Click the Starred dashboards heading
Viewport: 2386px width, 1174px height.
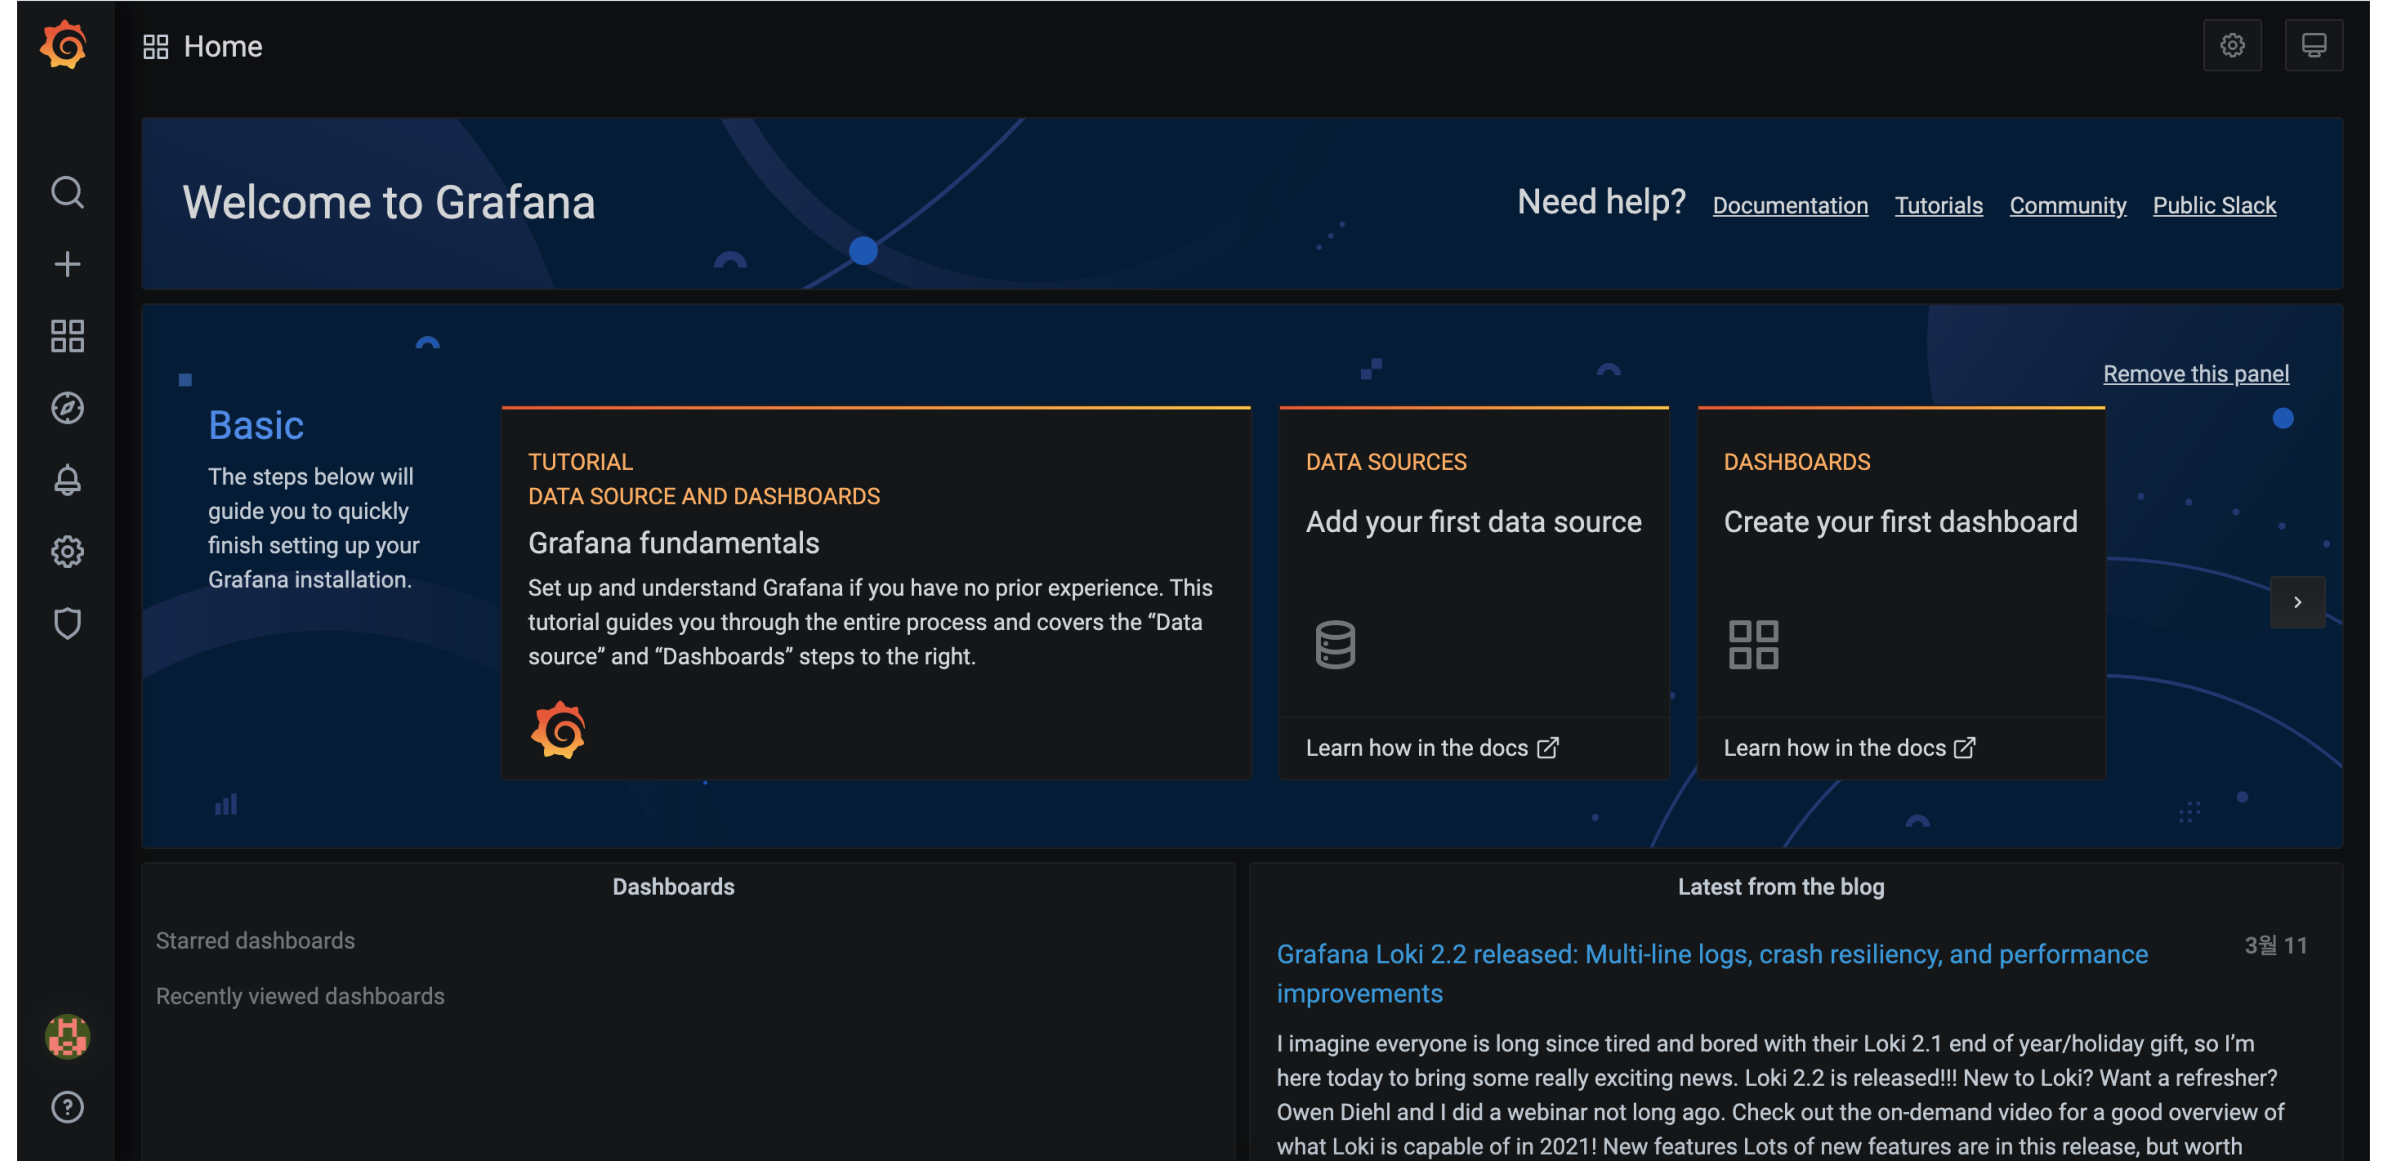pos(255,941)
